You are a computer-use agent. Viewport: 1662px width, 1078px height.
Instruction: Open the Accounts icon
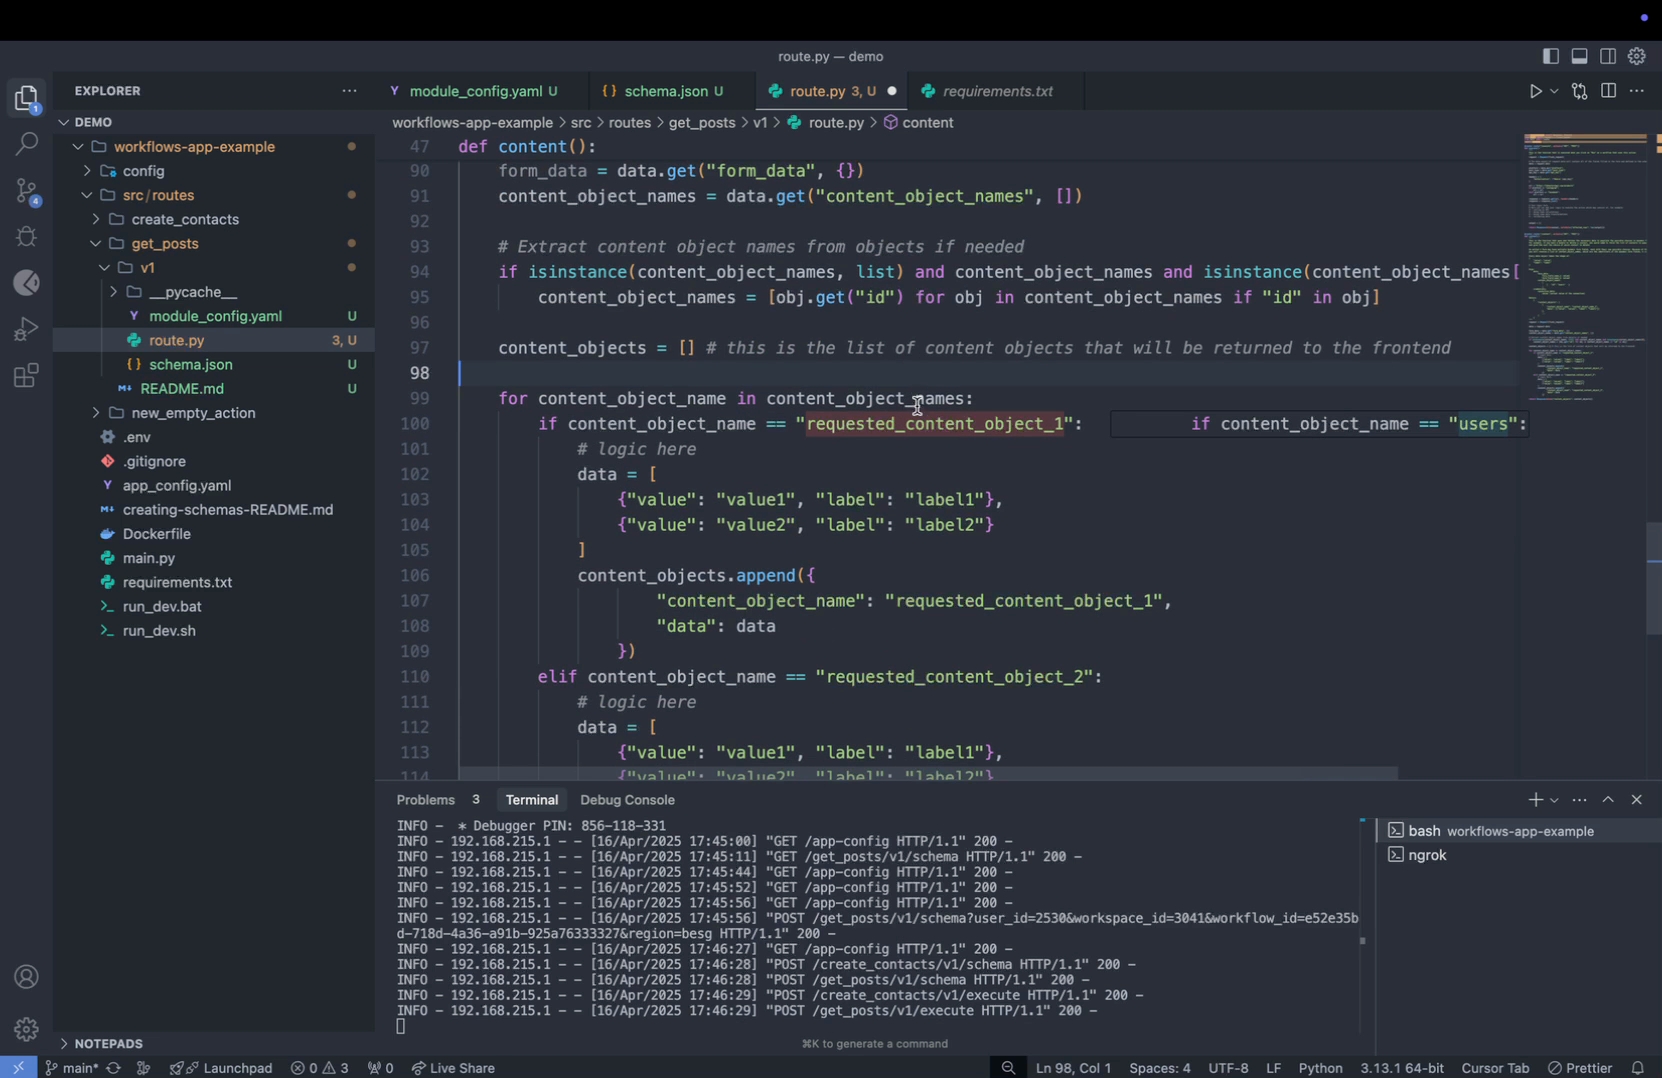pos(27,977)
